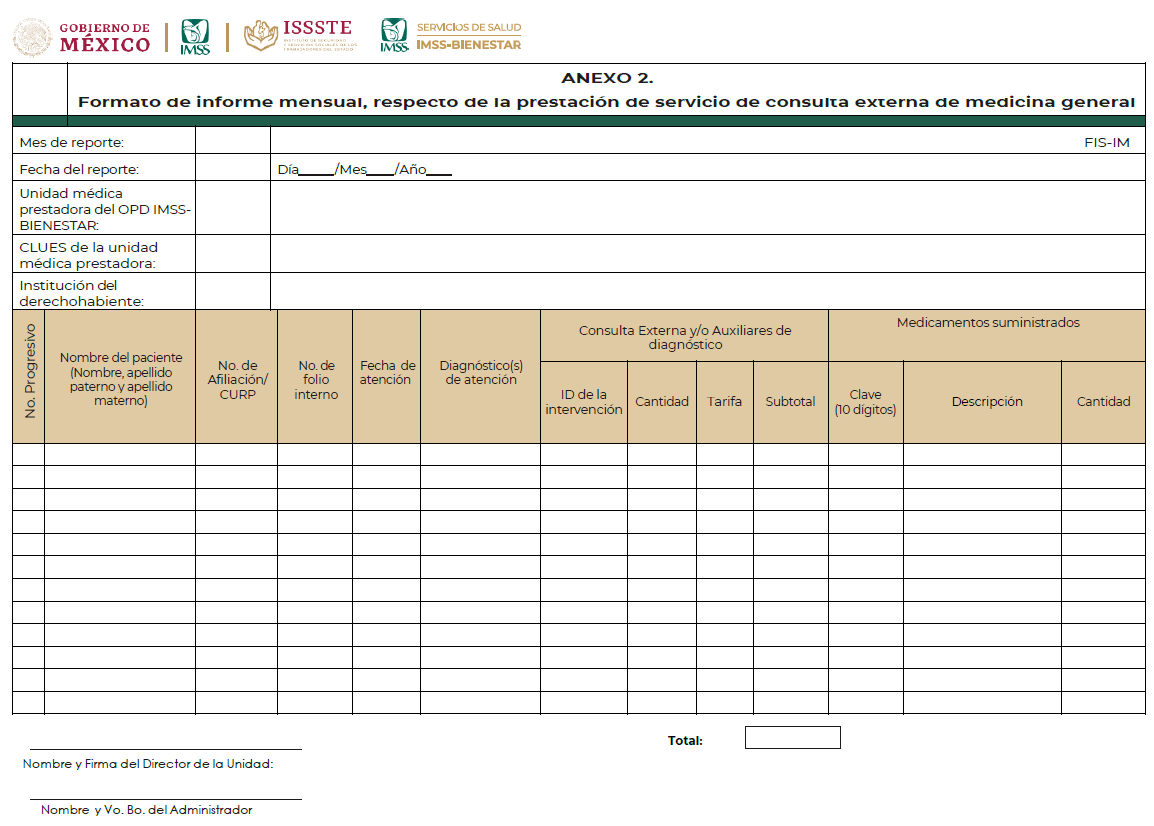Screen dimensions: 1154x826
Task: Click the Medicamentos suministrados group header
Action: point(987,323)
